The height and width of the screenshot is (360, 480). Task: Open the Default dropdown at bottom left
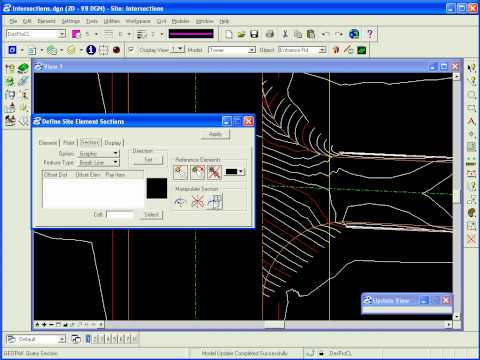pyautogui.click(x=62, y=339)
